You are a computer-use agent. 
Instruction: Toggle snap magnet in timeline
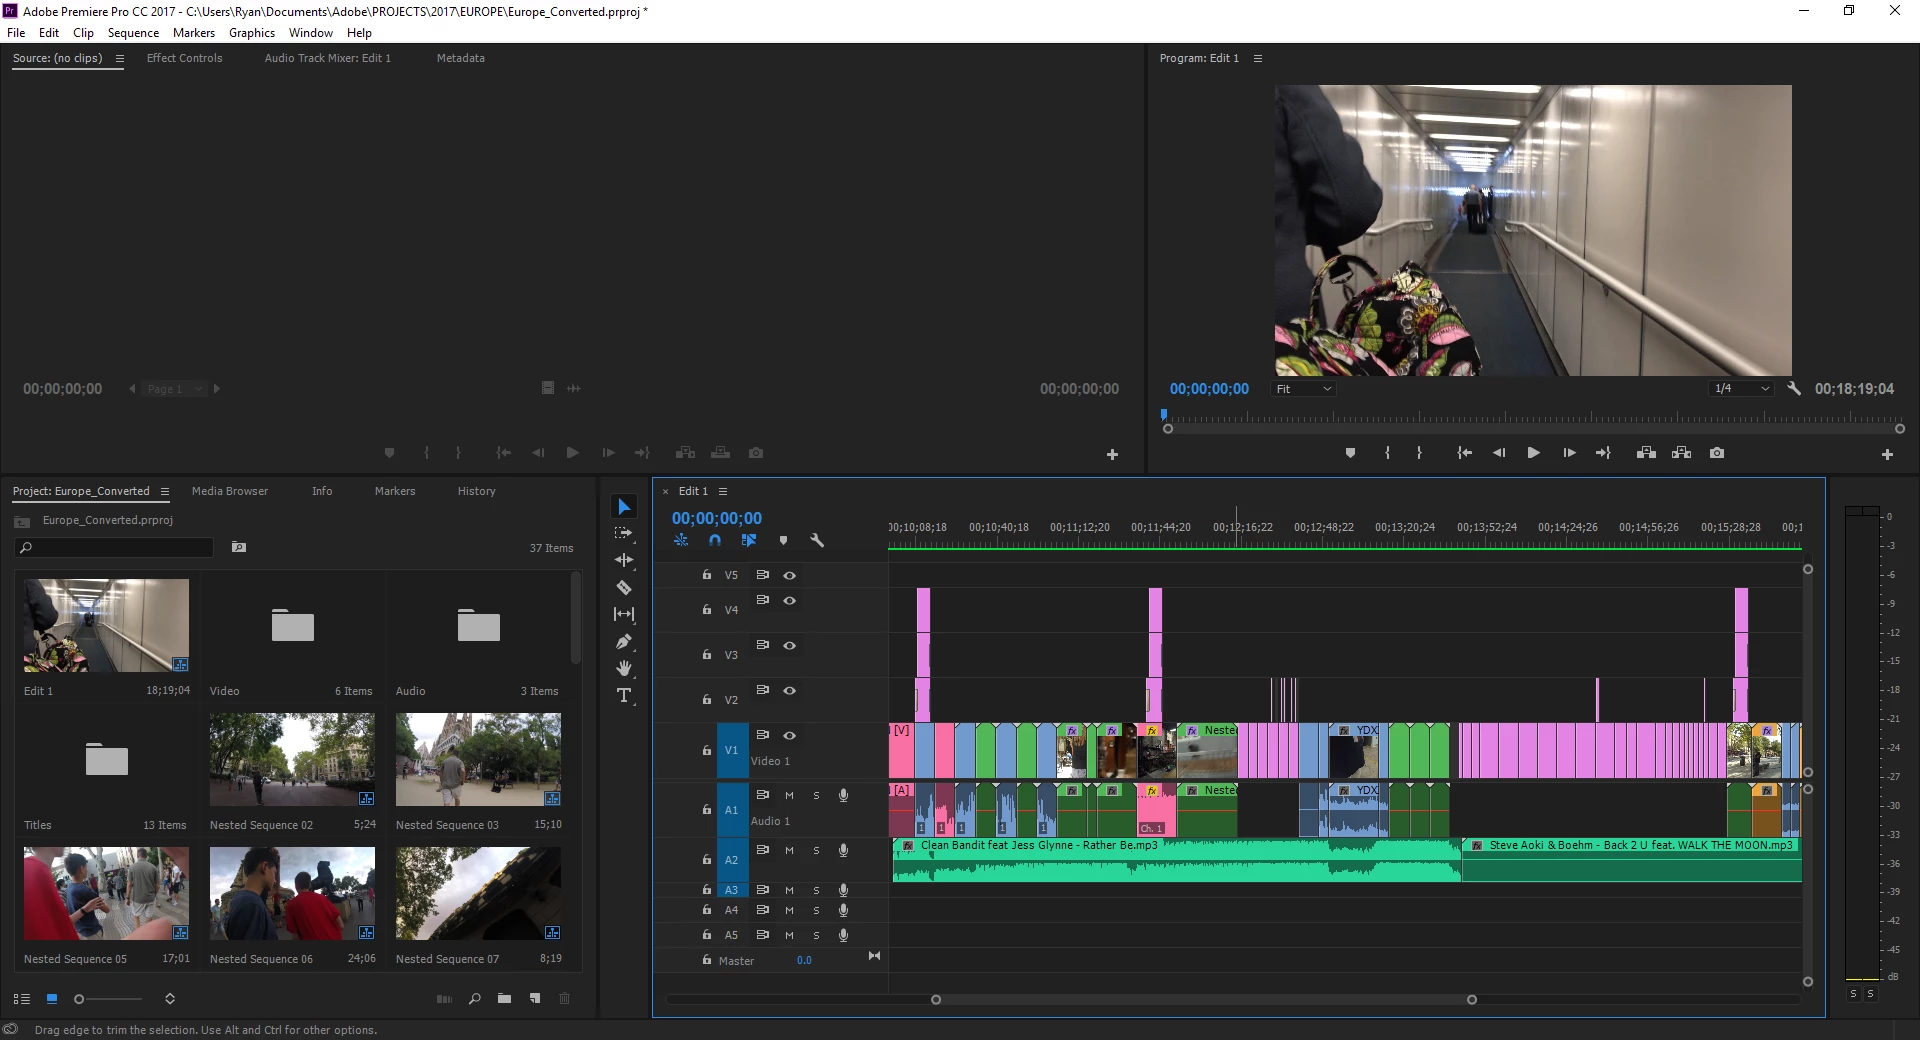(x=715, y=540)
